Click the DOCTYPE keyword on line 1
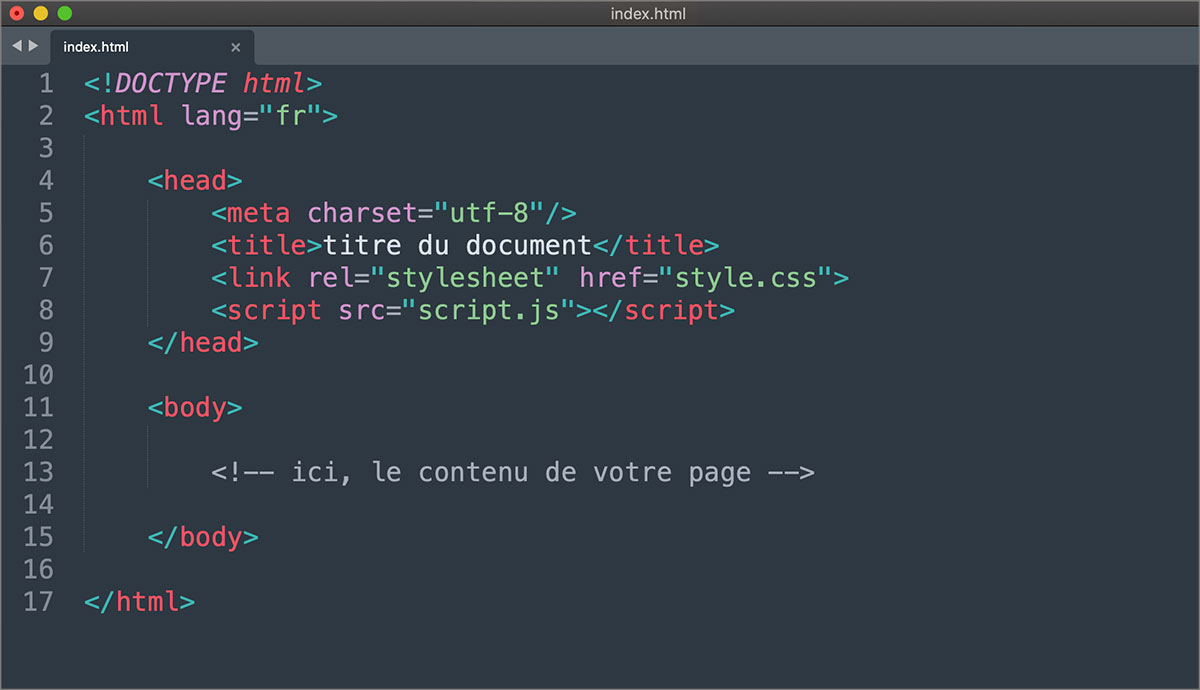The height and width of the screenshot is (690, 1200). click(171, 83)
